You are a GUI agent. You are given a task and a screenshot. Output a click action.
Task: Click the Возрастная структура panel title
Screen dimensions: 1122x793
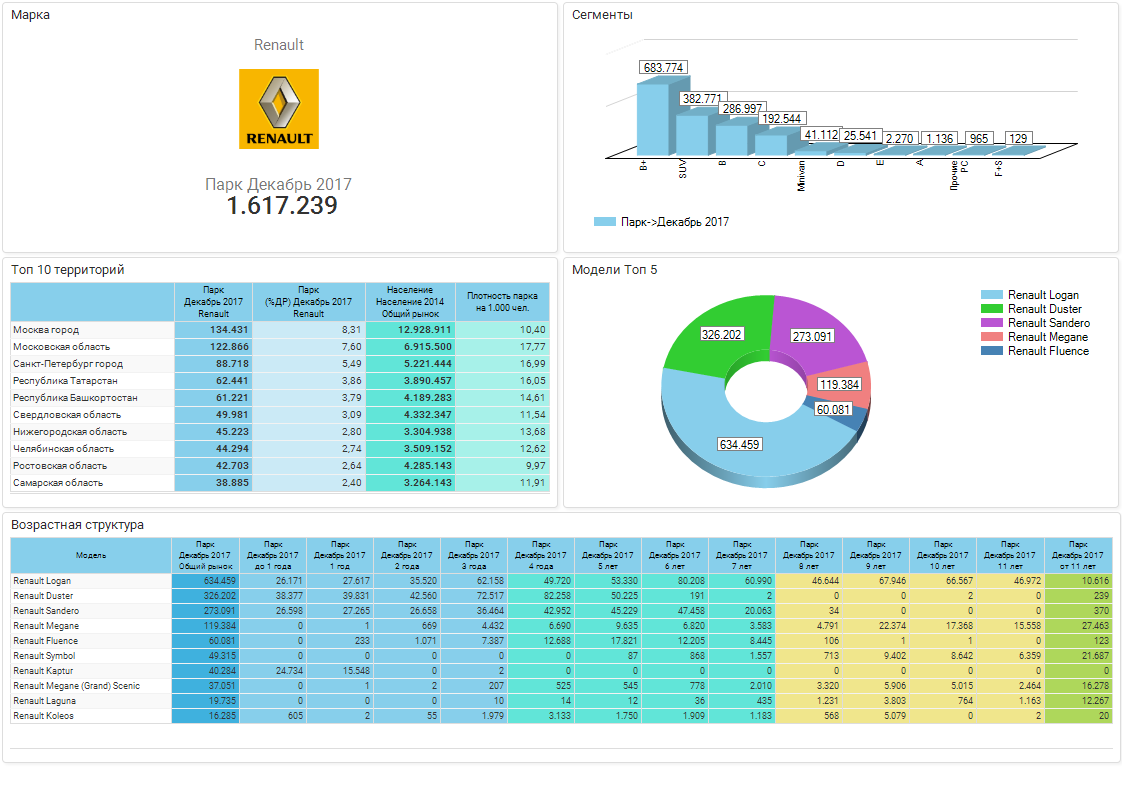77,525
